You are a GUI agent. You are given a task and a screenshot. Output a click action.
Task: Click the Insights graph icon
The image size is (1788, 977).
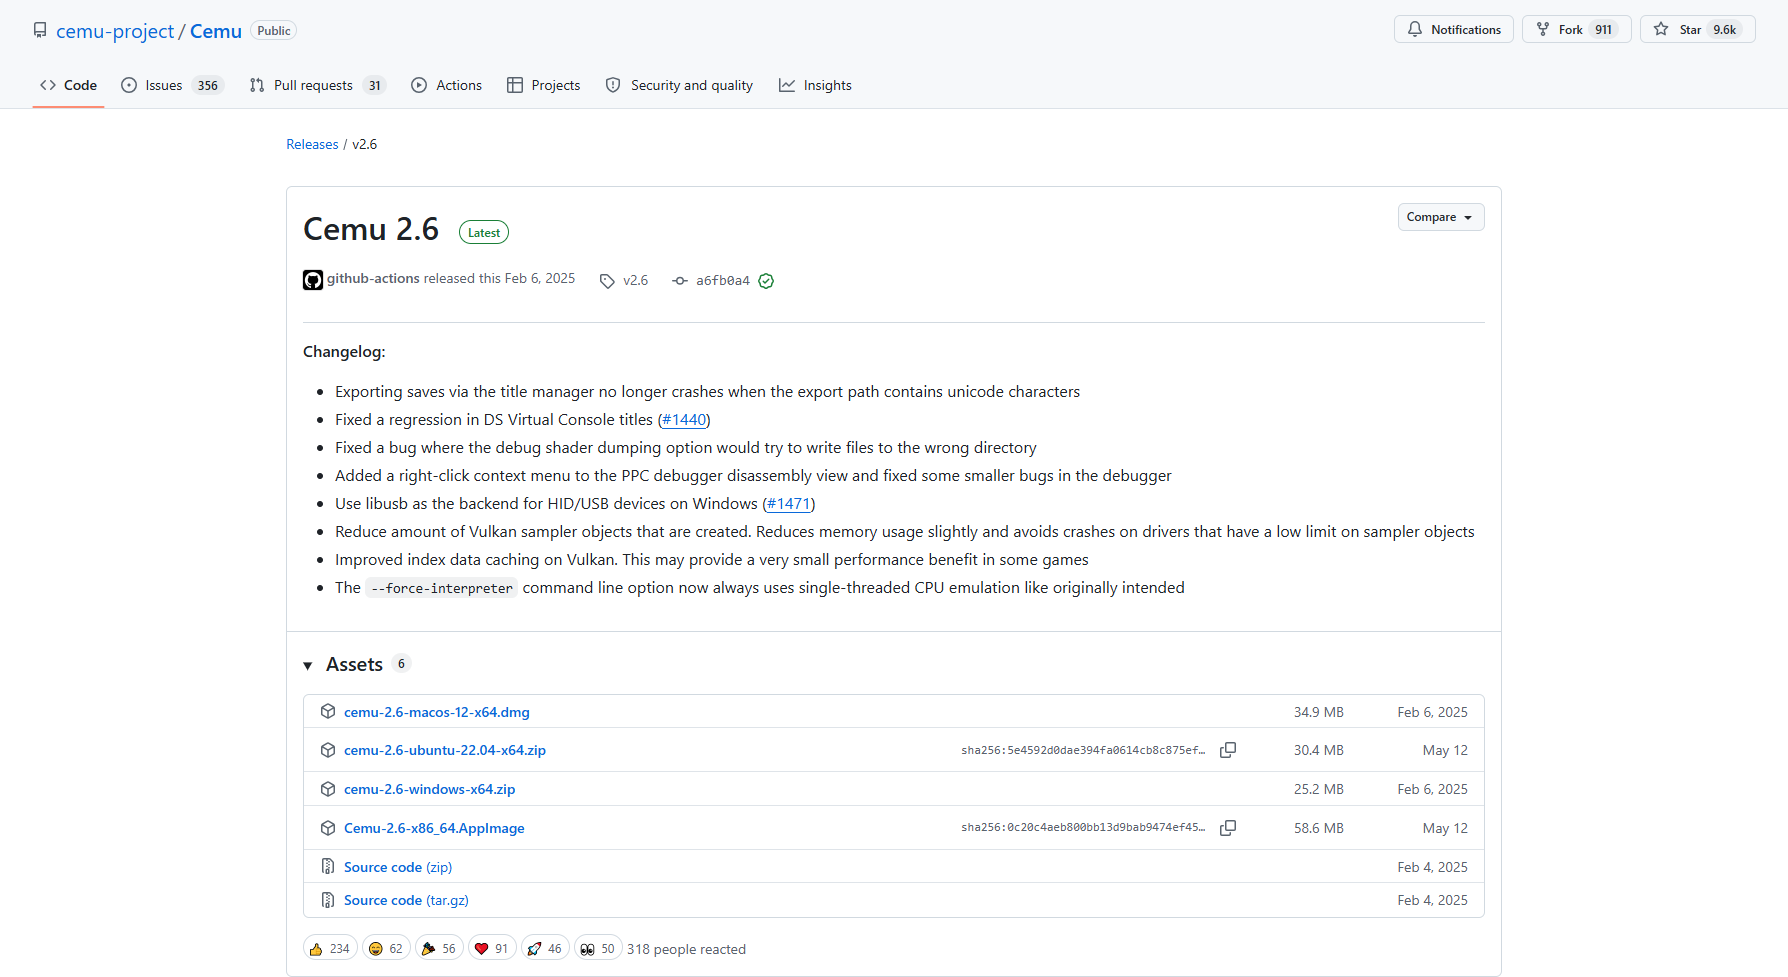(x=787, y=85)
